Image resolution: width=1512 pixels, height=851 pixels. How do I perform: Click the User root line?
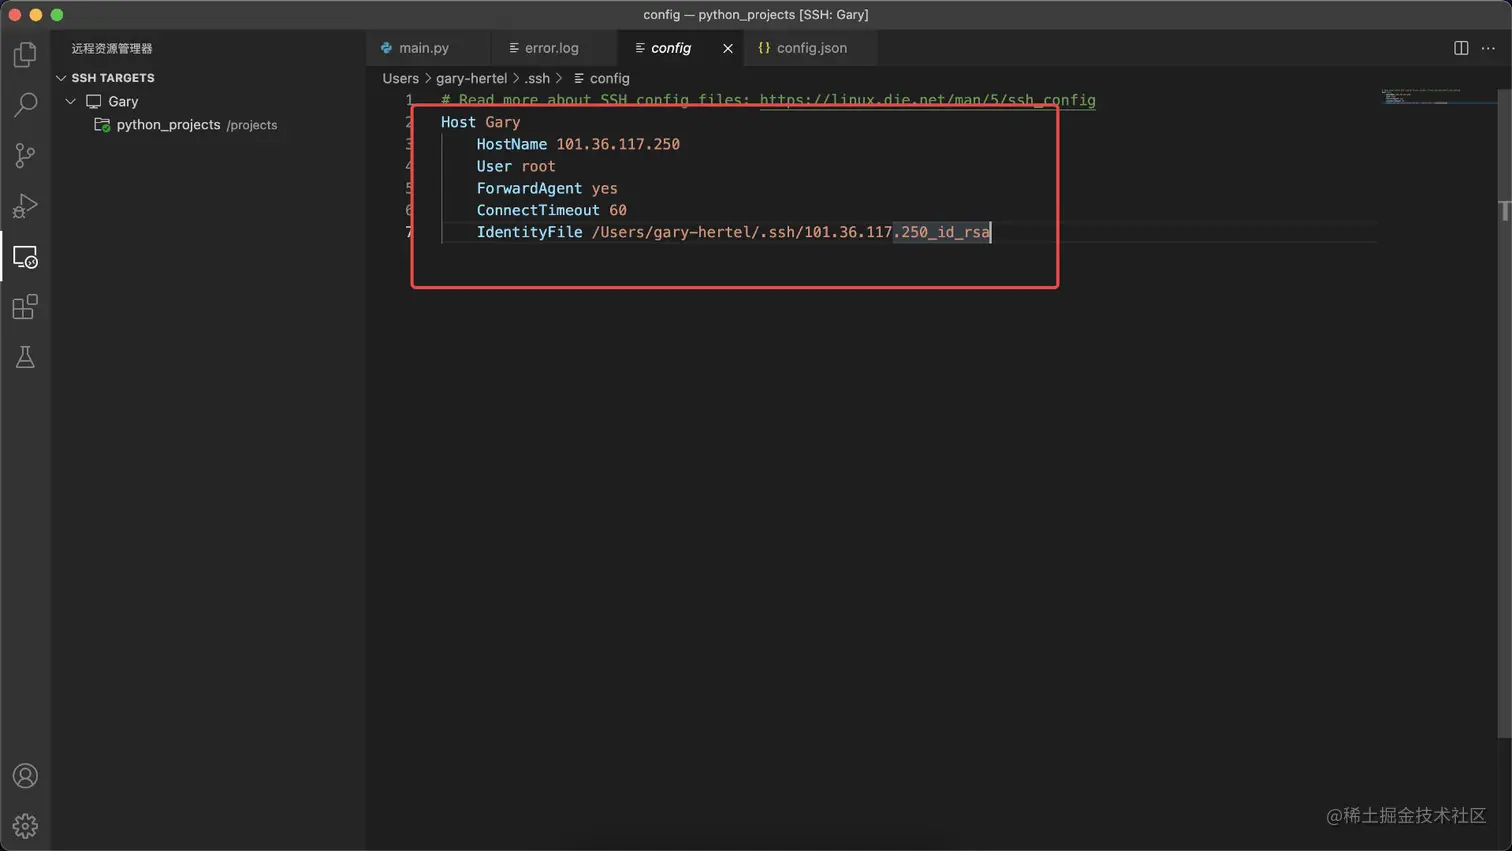[516, 166]
